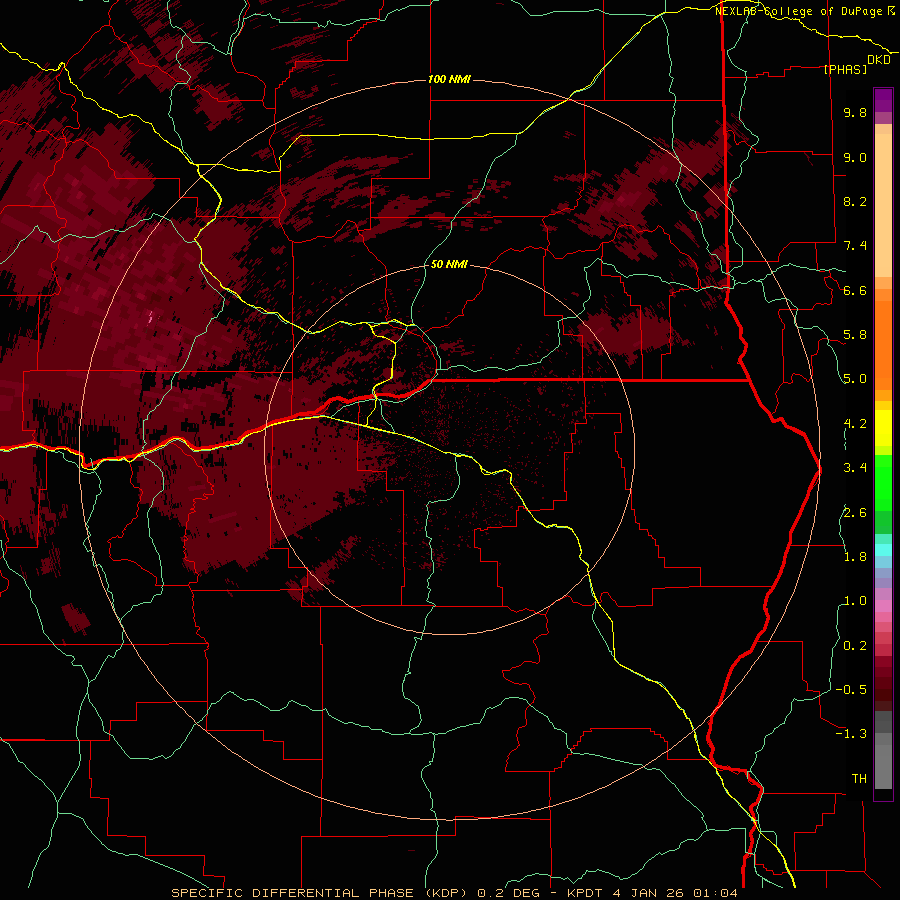Viewport: 900px width, 900px height.
Task: Click the 100 NMI range ring label
Action: click(x=449, y=79)
